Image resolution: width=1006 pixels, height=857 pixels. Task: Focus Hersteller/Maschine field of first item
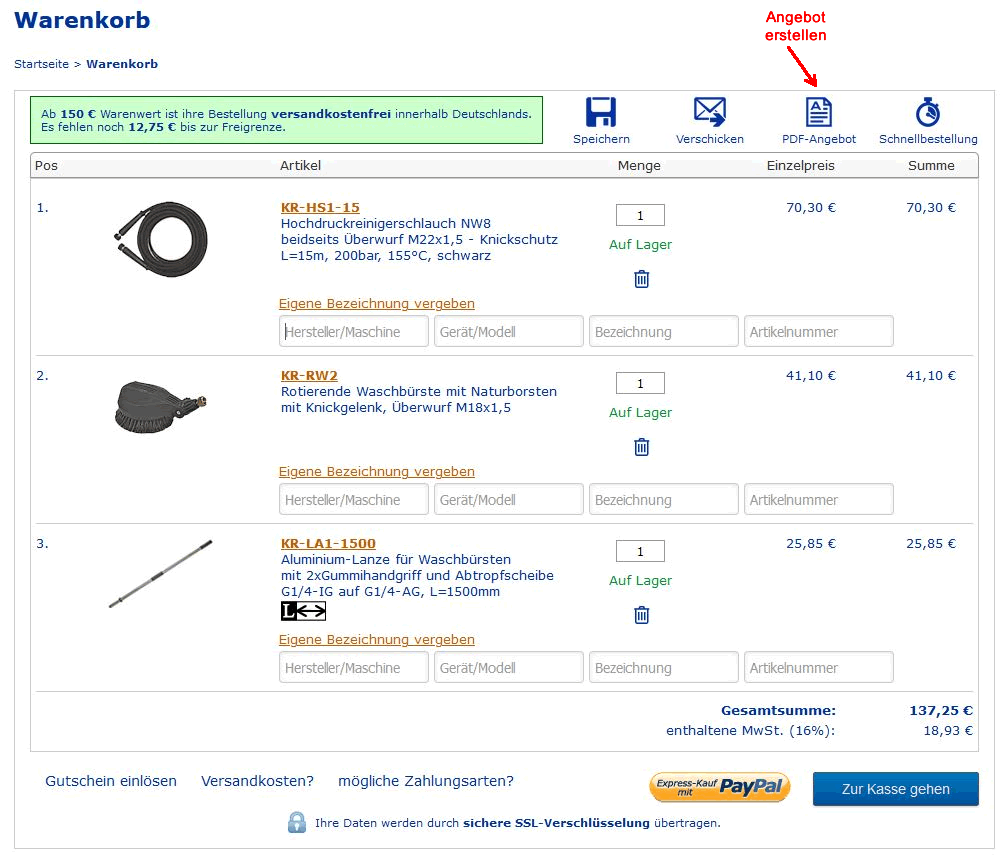pyautogui.click(x=354, y=331)
